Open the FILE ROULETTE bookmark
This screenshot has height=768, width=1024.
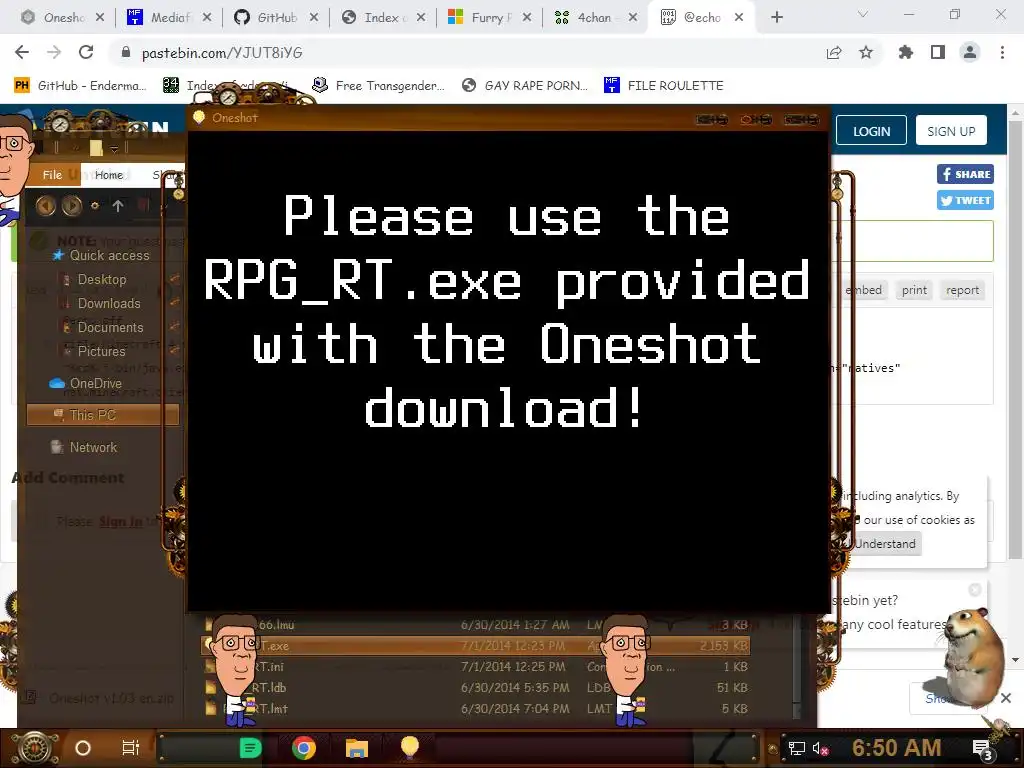(x=664, y=86)
